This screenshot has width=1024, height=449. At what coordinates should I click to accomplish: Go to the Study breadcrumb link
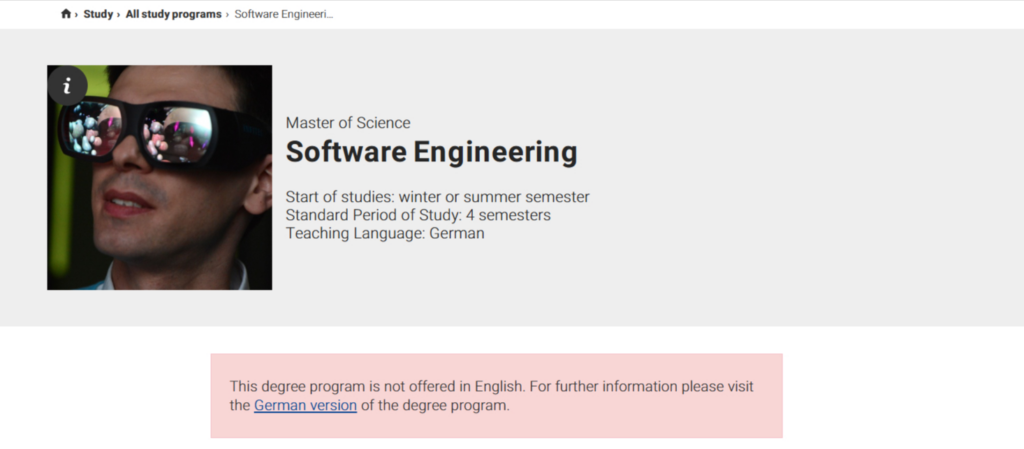[x=98, y=15]
